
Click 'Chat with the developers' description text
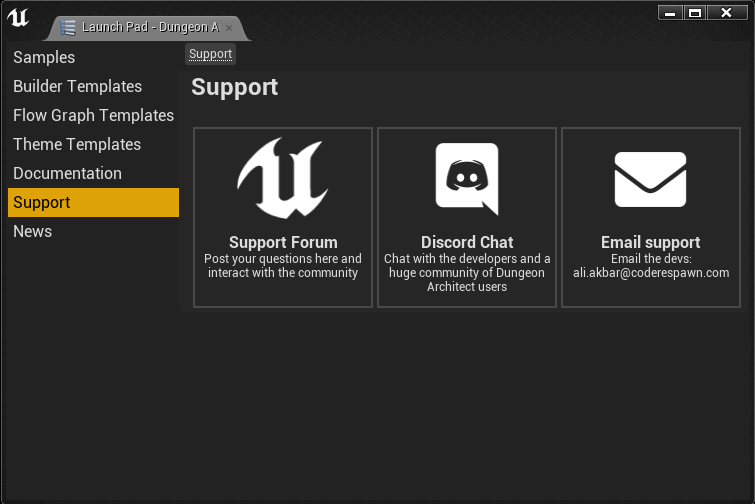tap(467, 272)
